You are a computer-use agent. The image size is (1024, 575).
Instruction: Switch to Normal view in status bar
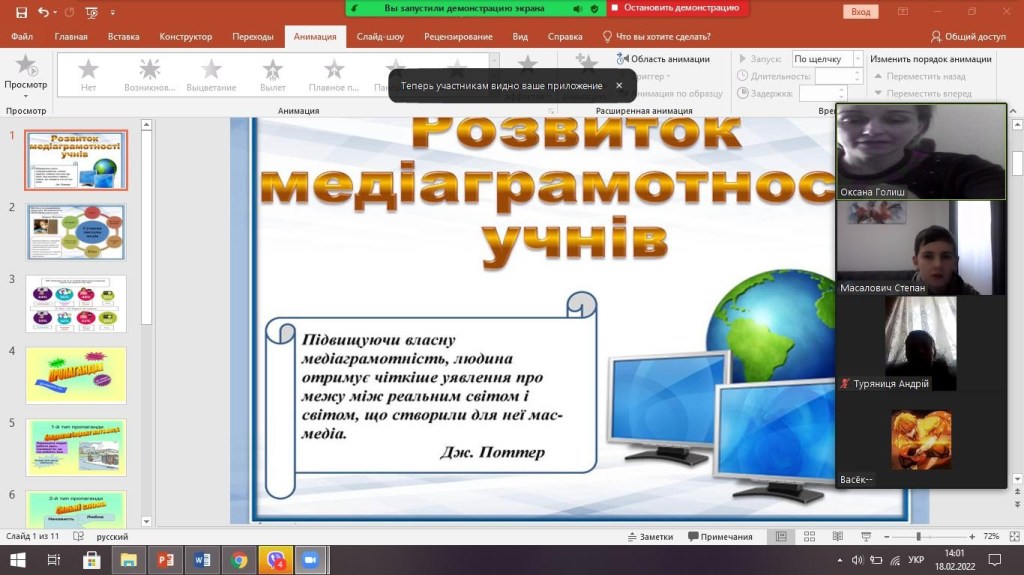click(x=781, y=537)
